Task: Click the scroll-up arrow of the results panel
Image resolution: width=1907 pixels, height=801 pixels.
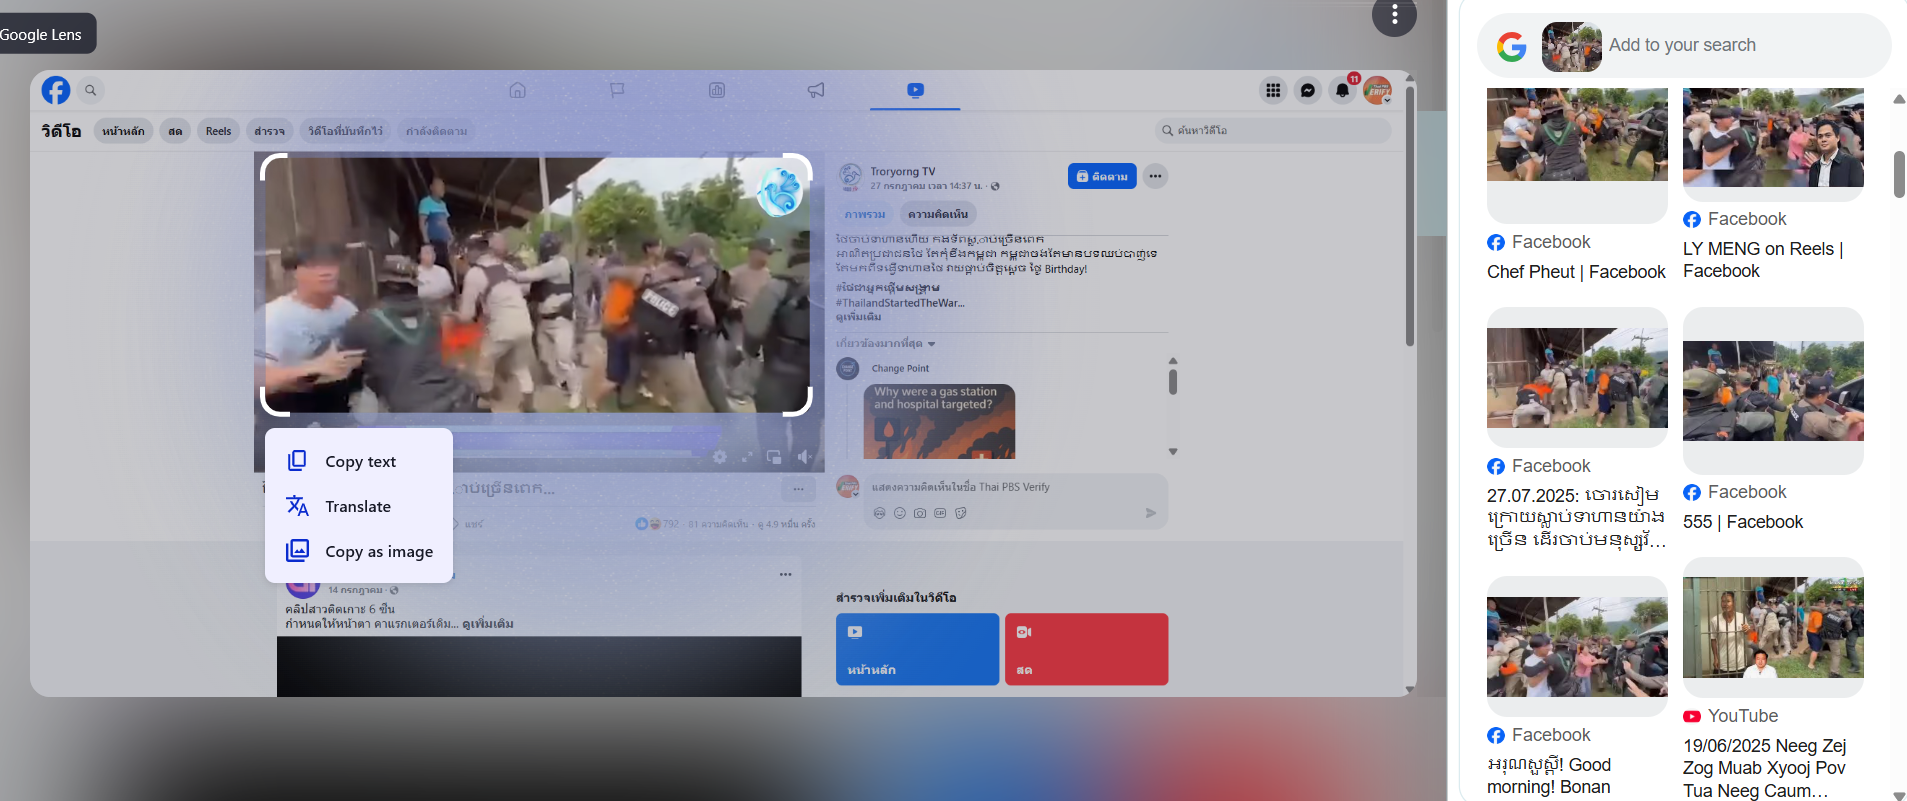Action: coord(1899,99)
